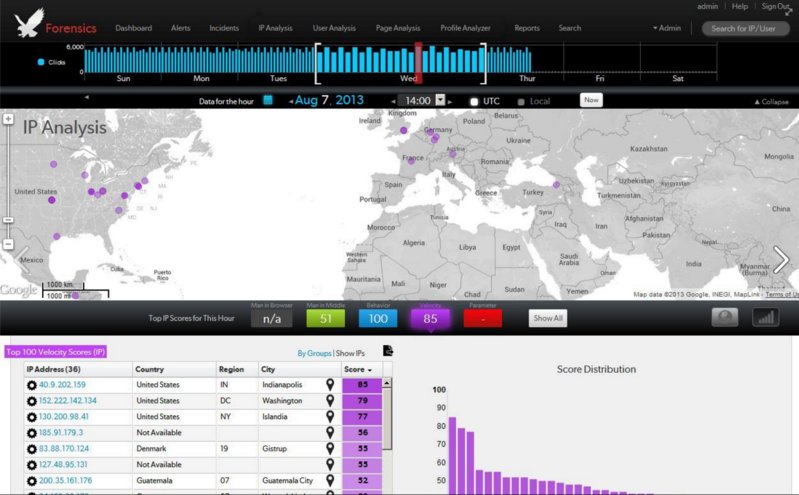The image size is (799, 495).
Task: Select the Local time option
Action: pyautogui.click(x=521, y=101)
